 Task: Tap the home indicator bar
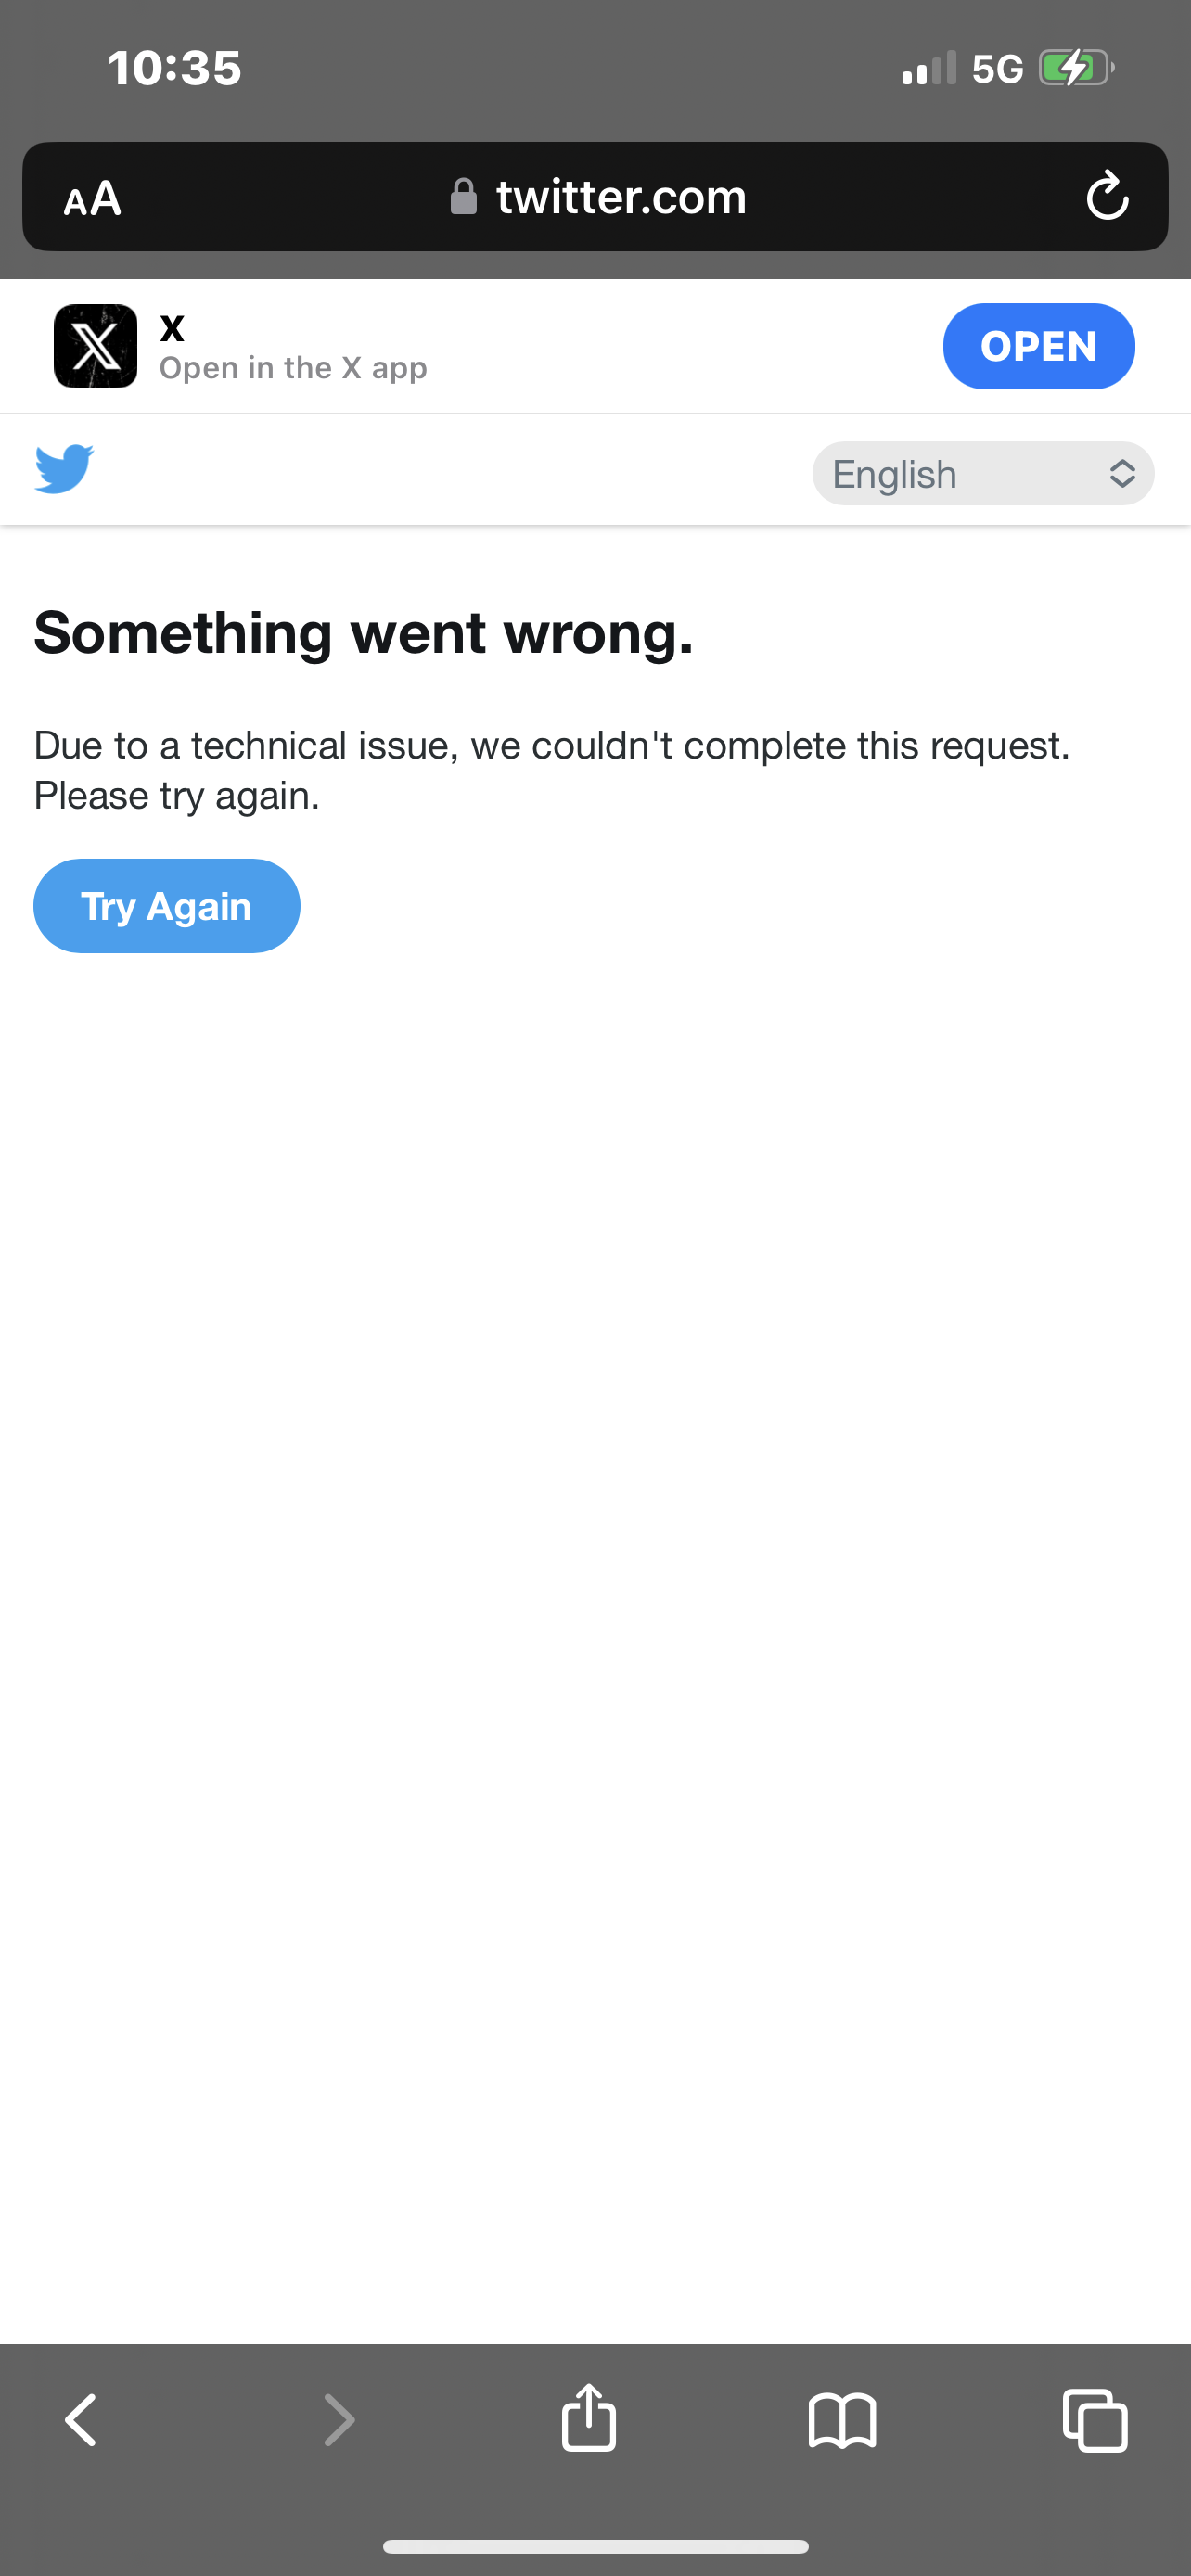pyautogui.click(x=595, y=2546)
